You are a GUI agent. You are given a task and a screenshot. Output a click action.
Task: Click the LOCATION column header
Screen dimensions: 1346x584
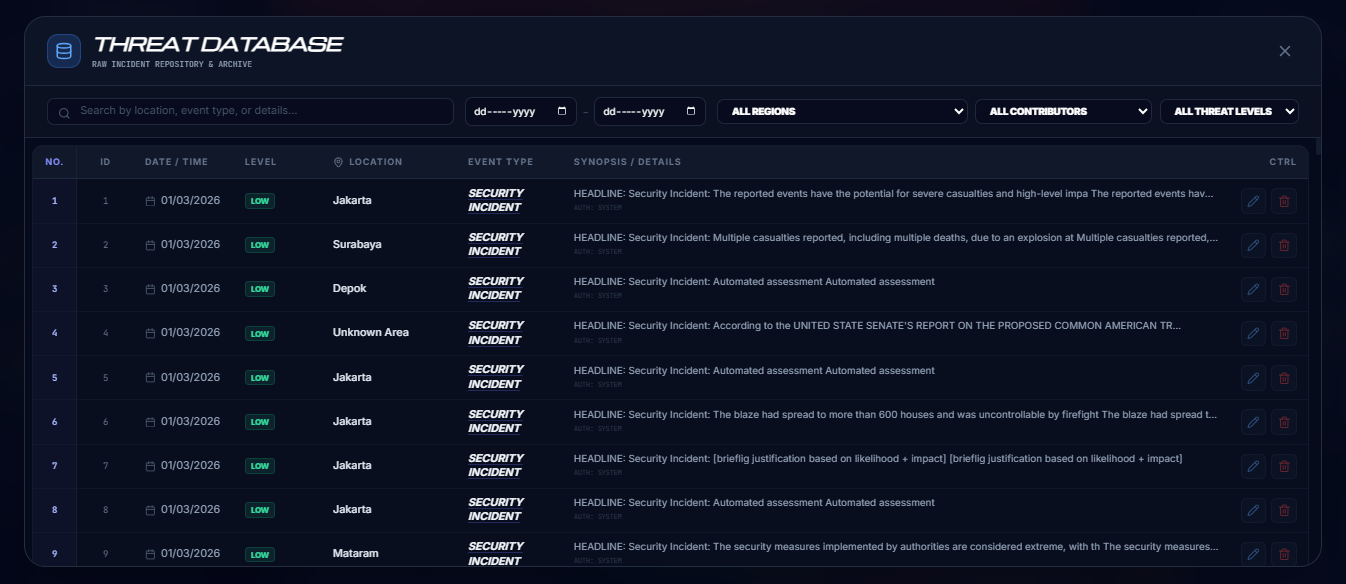(368, 162)
